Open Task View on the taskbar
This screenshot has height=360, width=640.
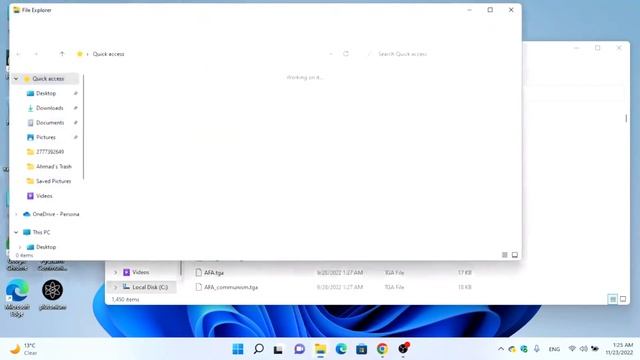pos(278,349)
